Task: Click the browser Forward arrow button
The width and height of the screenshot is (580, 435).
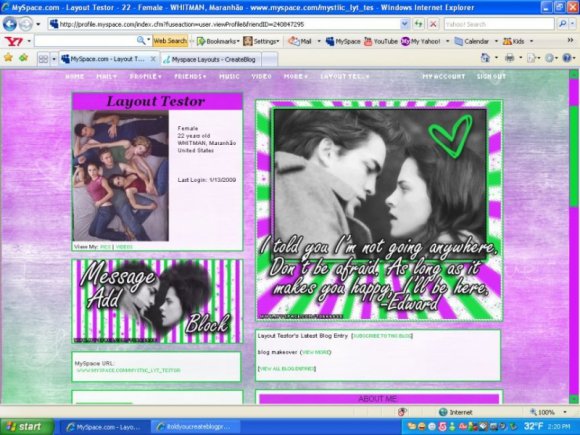Action: click(26, 24)
